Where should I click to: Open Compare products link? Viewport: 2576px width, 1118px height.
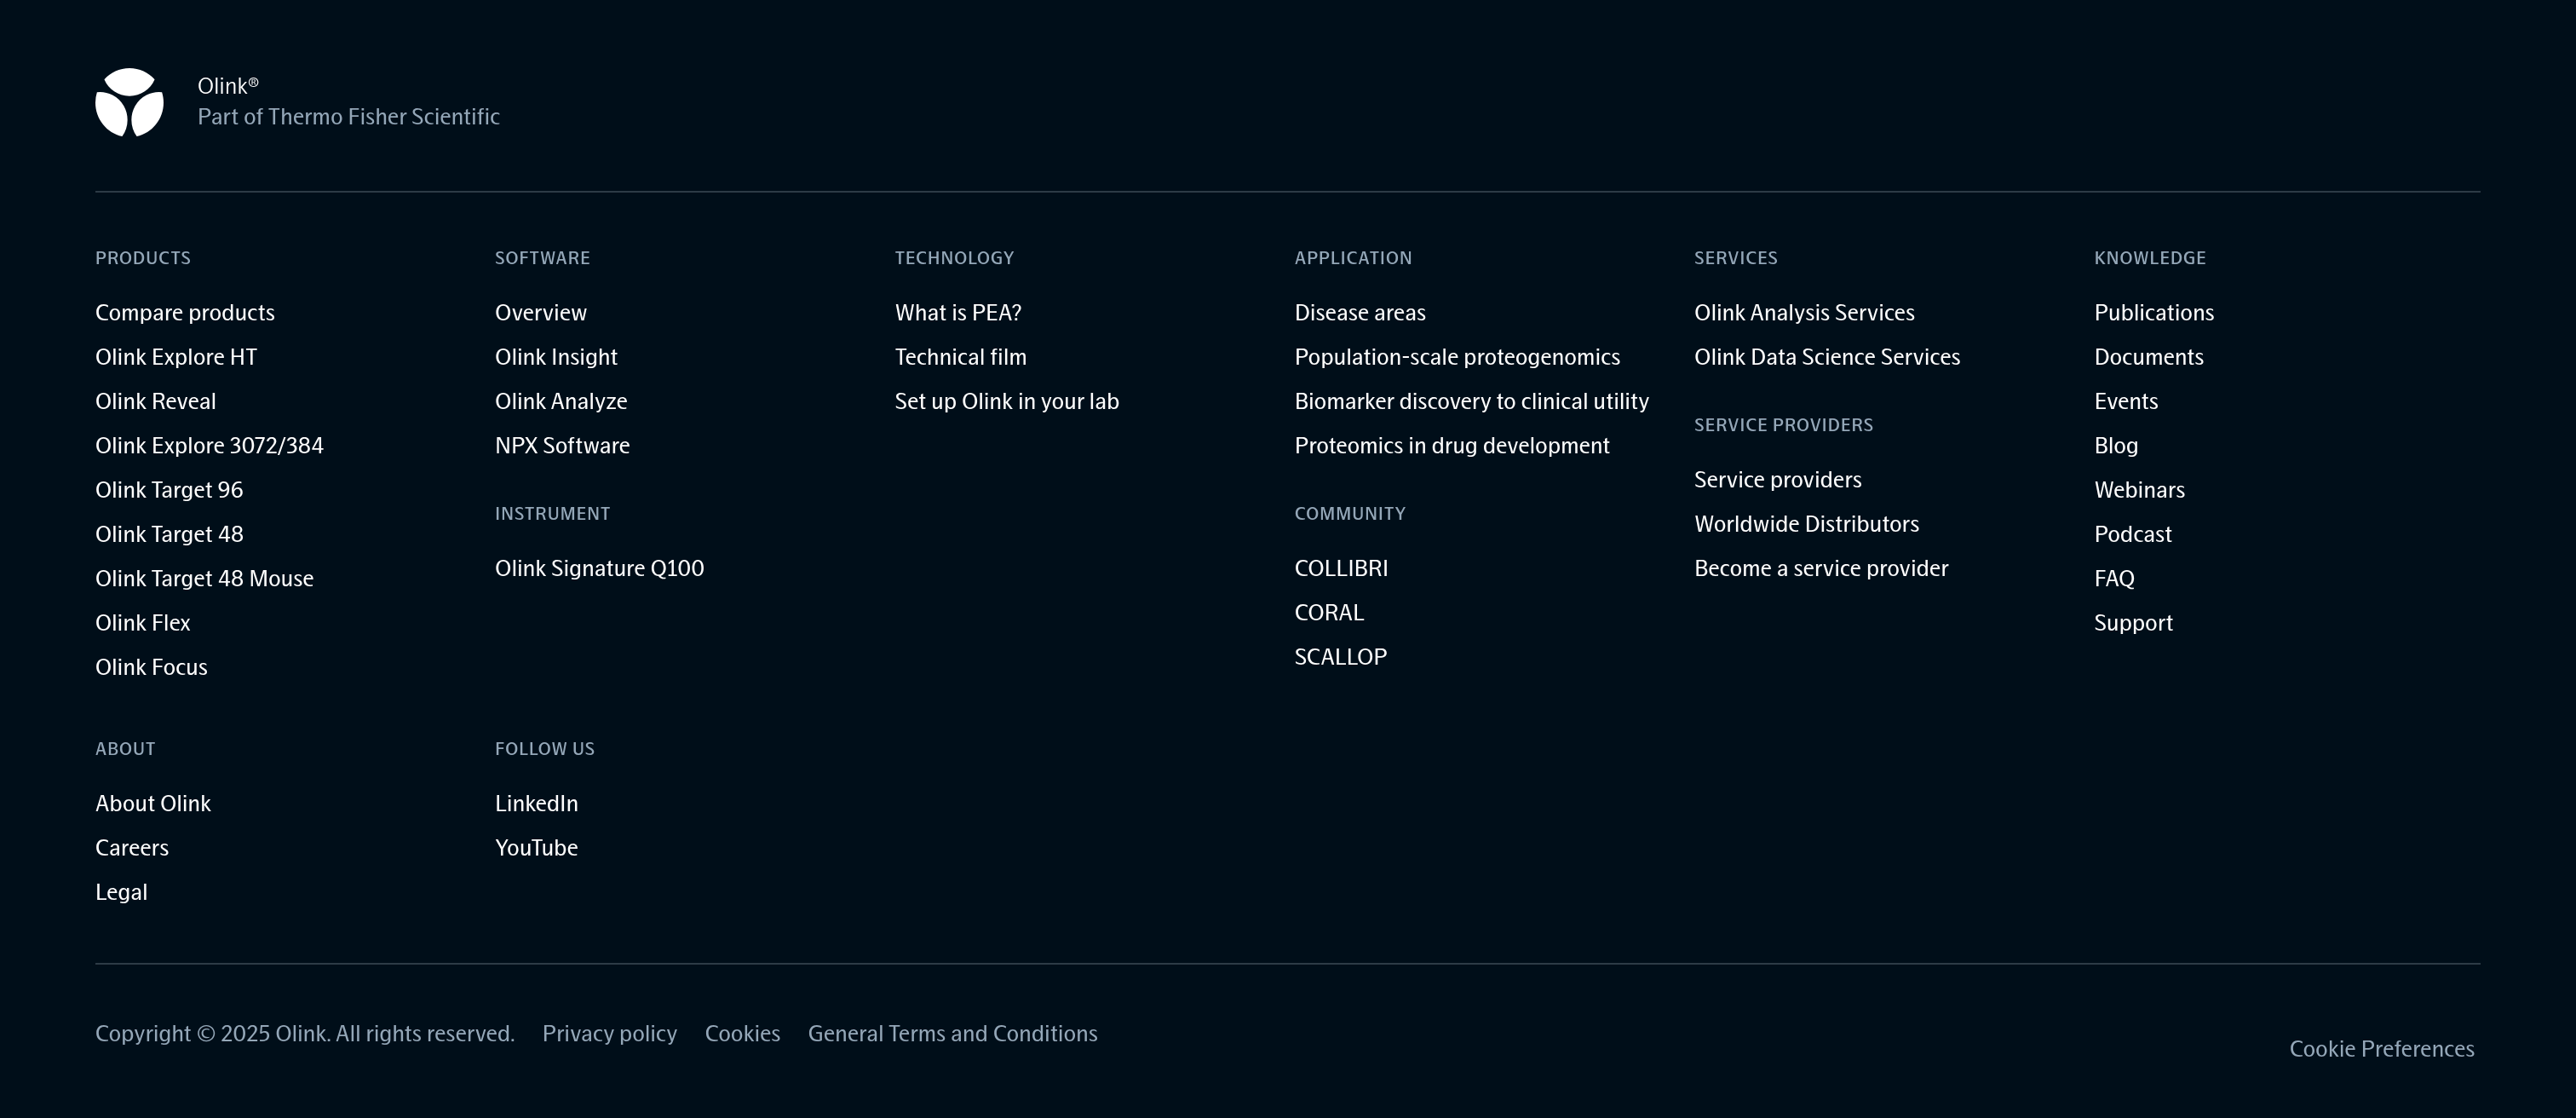pyautogui.click(x=185, y=313)
